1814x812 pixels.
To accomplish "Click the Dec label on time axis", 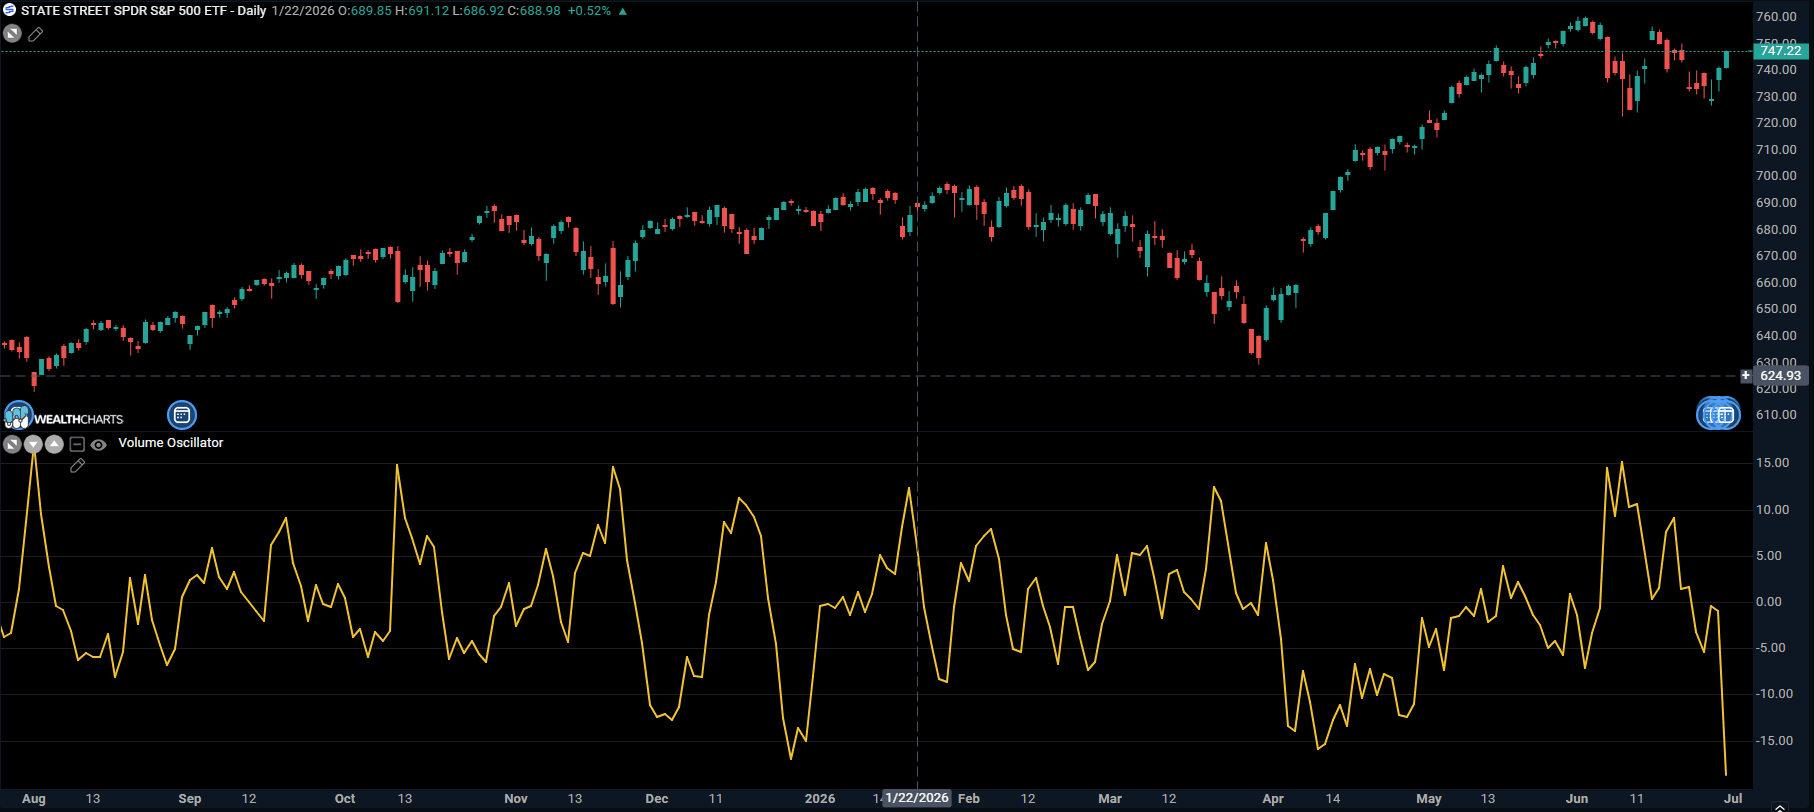I will coord(657,799).
